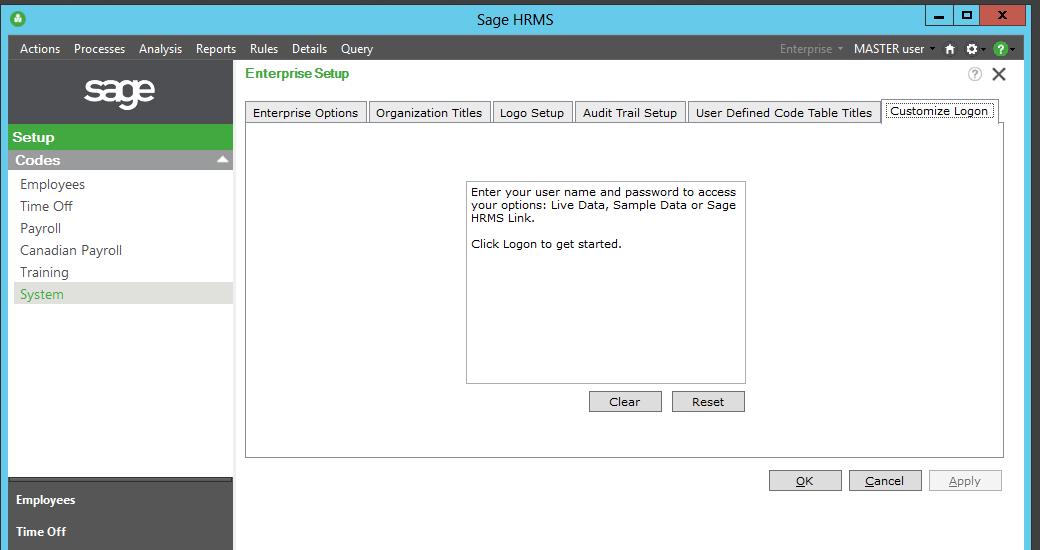Click the Sage logo in the sidebar
This screenshot has width=1040, height=550.
tap(120, 92)
